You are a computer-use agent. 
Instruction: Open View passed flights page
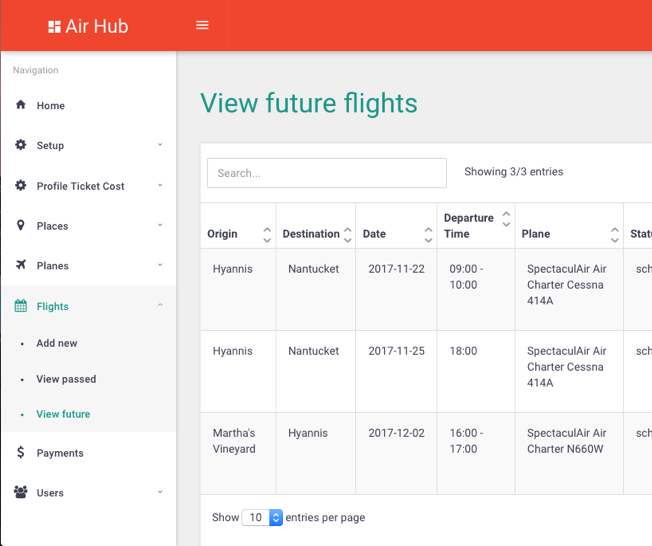[x=66, y=379]
